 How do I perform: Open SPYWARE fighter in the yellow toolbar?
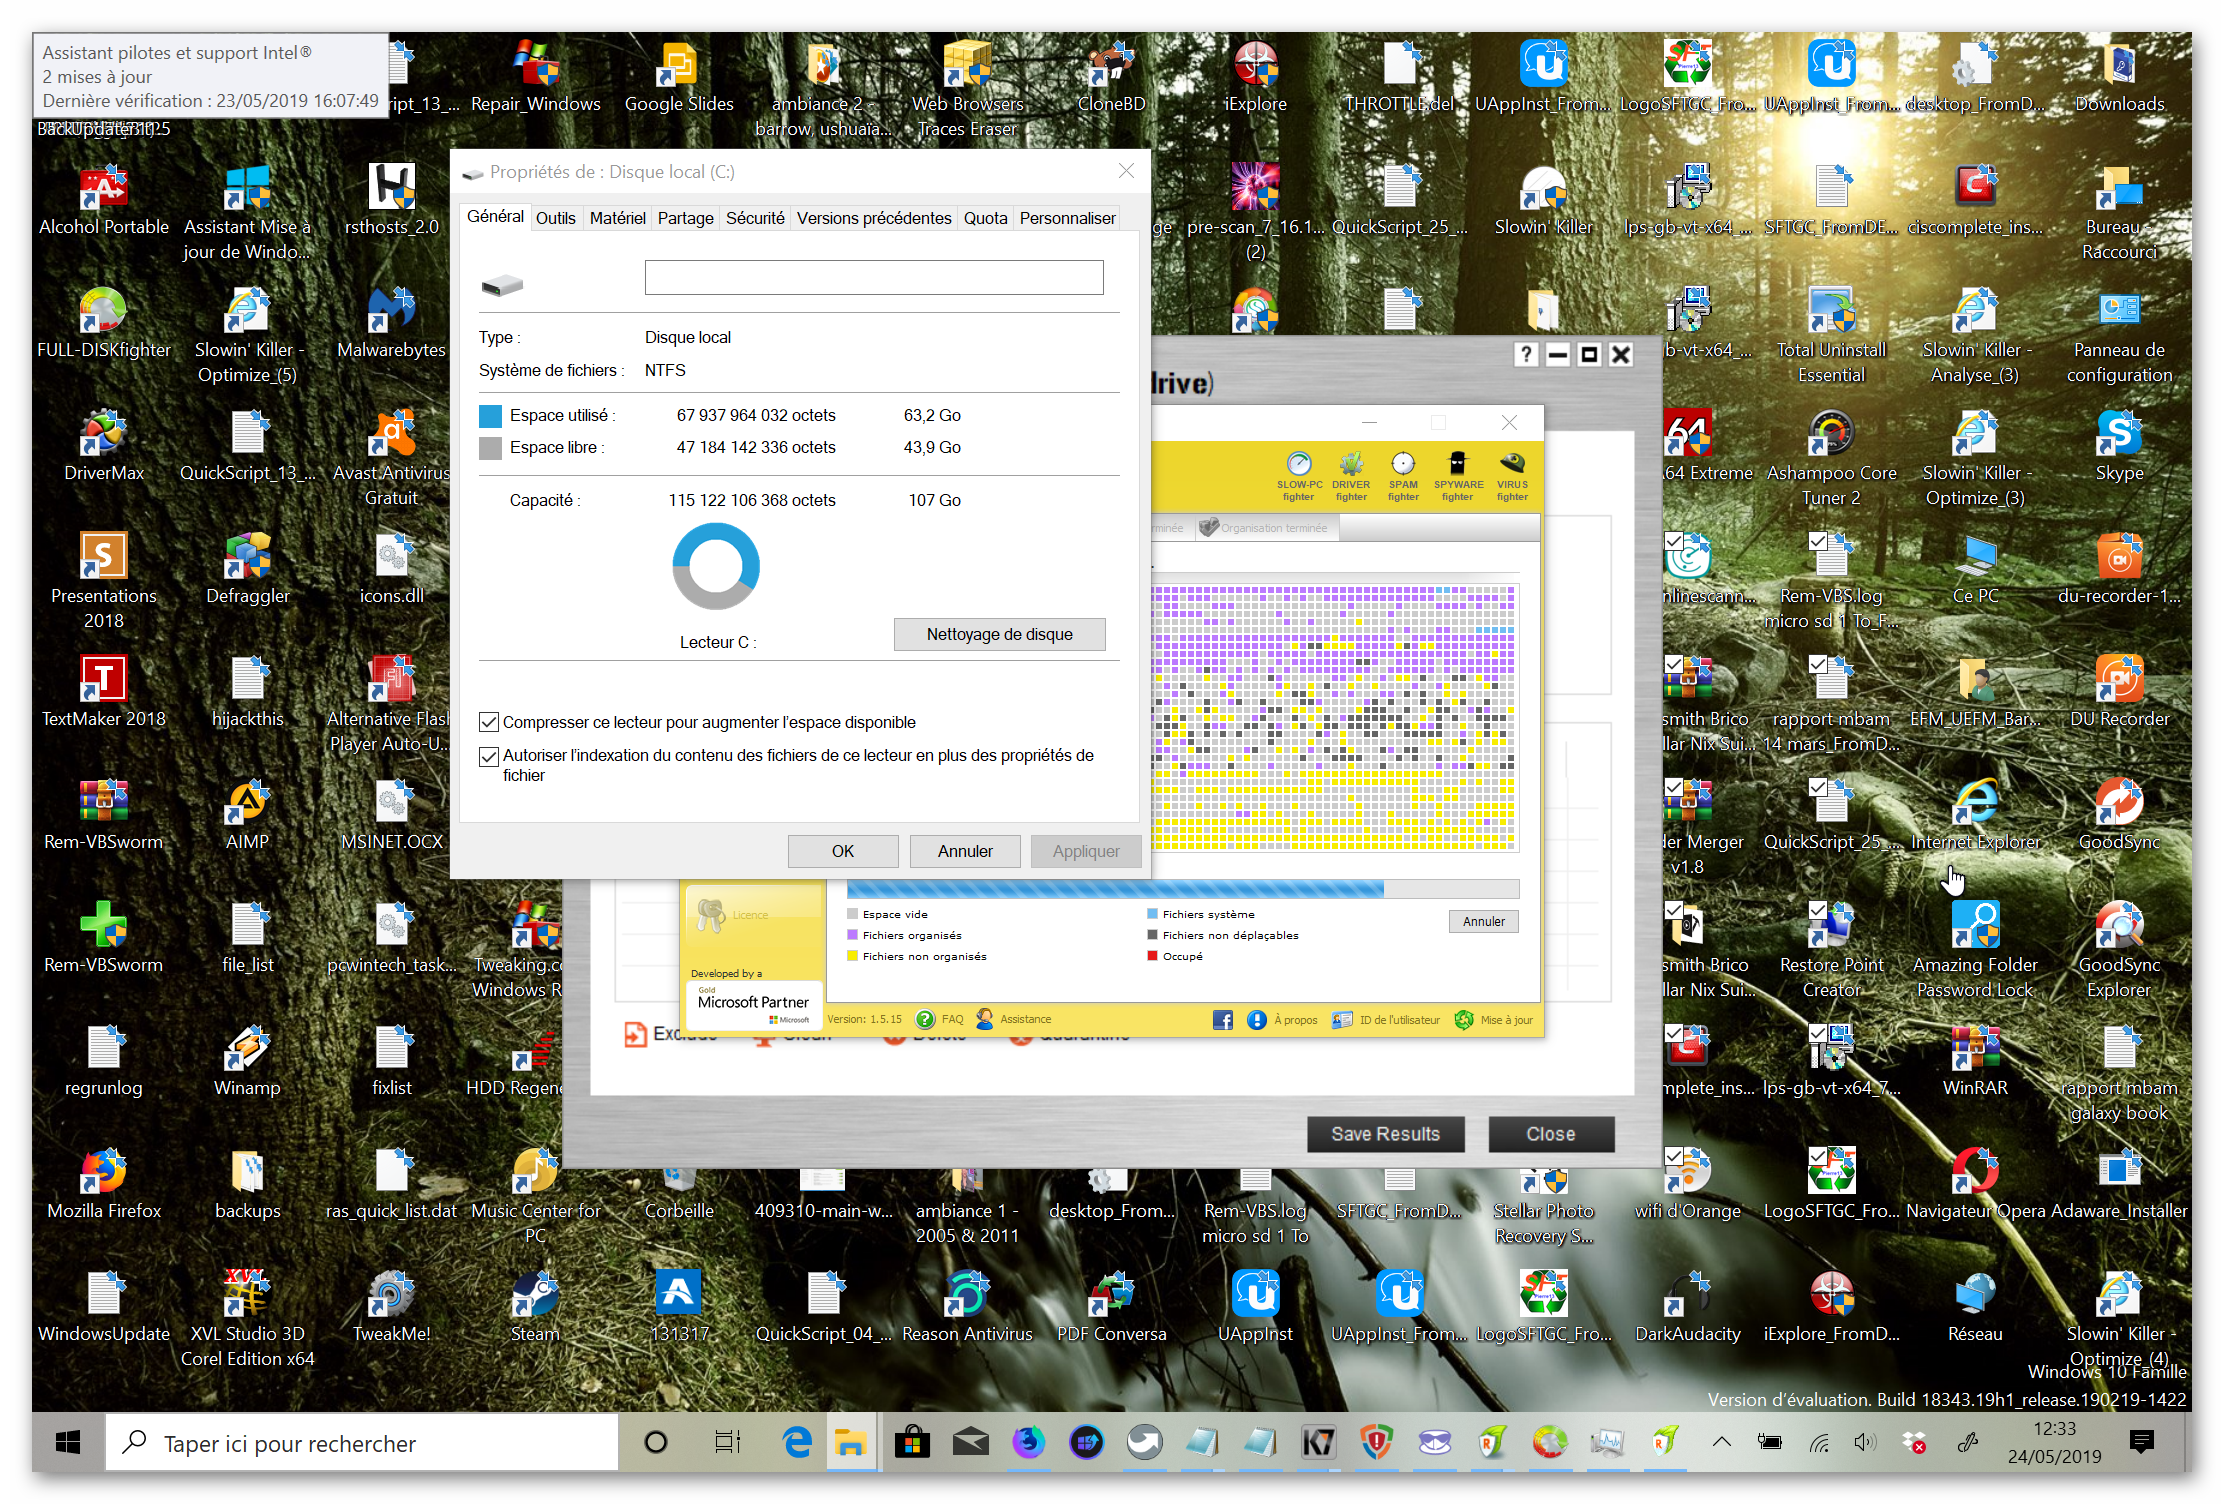pos(1458,475)
